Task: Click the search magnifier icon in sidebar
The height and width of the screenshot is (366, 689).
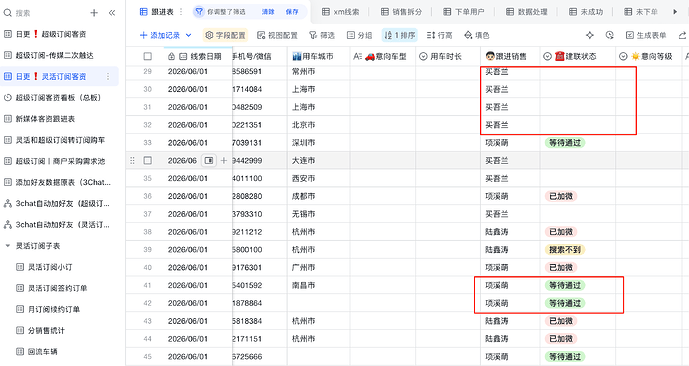Action: coord(7,13)
